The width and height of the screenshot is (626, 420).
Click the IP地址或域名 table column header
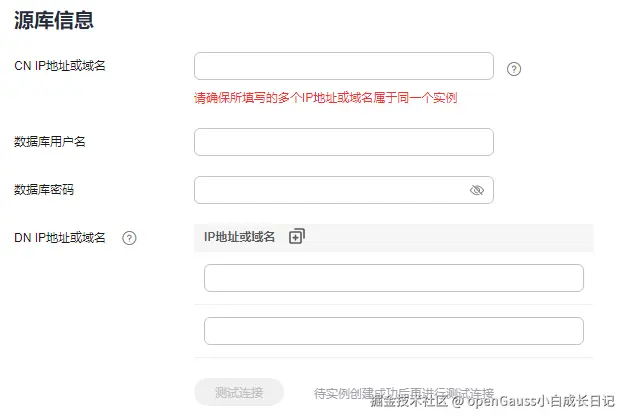click(239, 237)
